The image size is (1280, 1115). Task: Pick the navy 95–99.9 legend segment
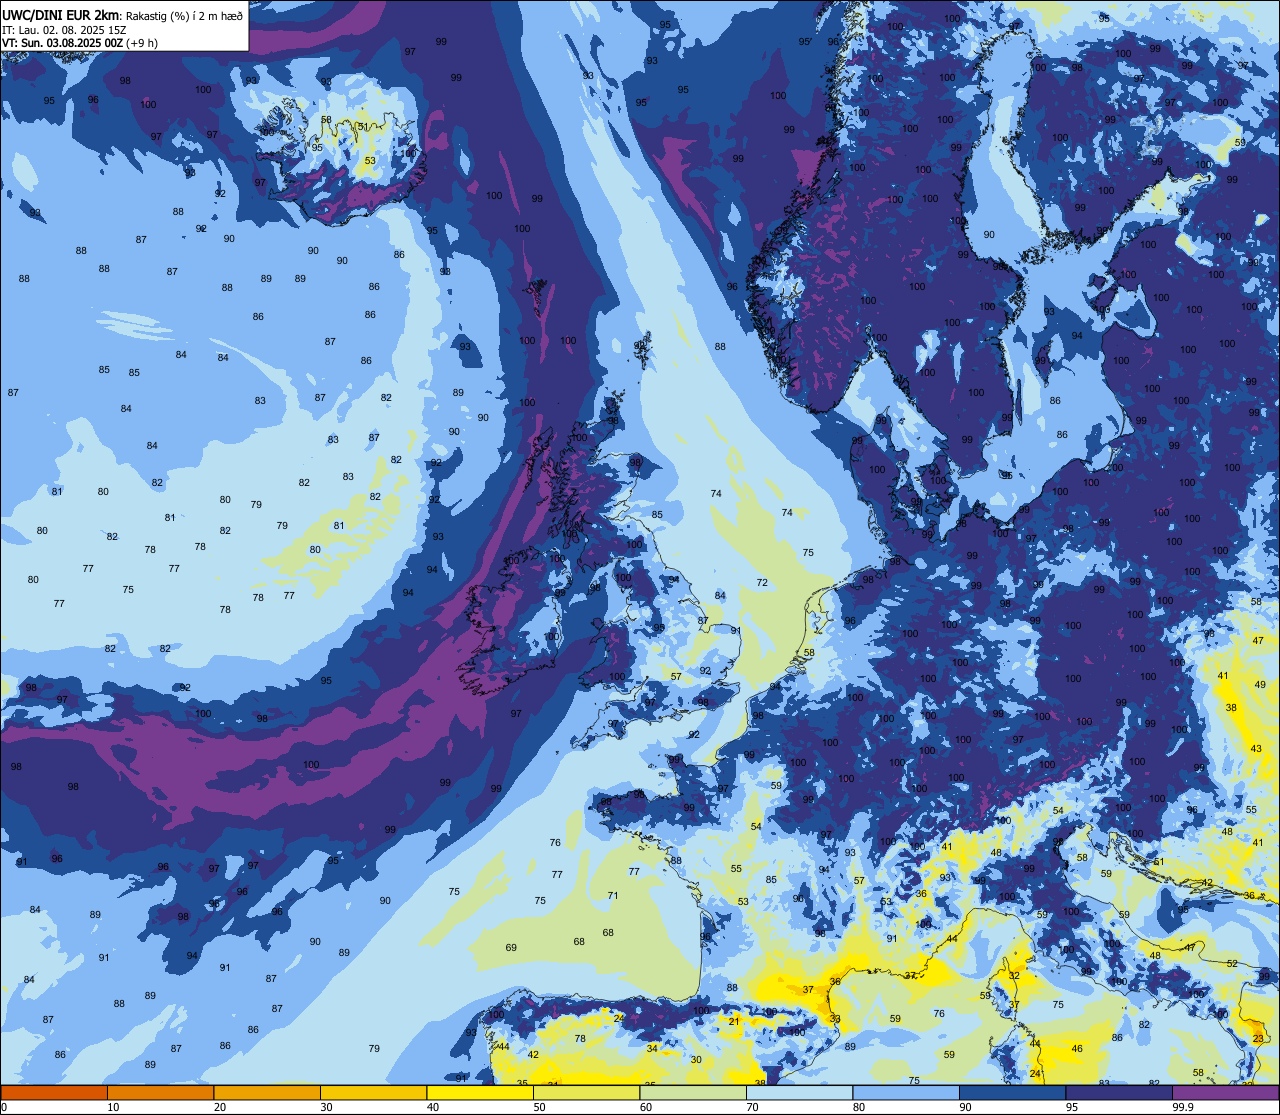1119,1092
